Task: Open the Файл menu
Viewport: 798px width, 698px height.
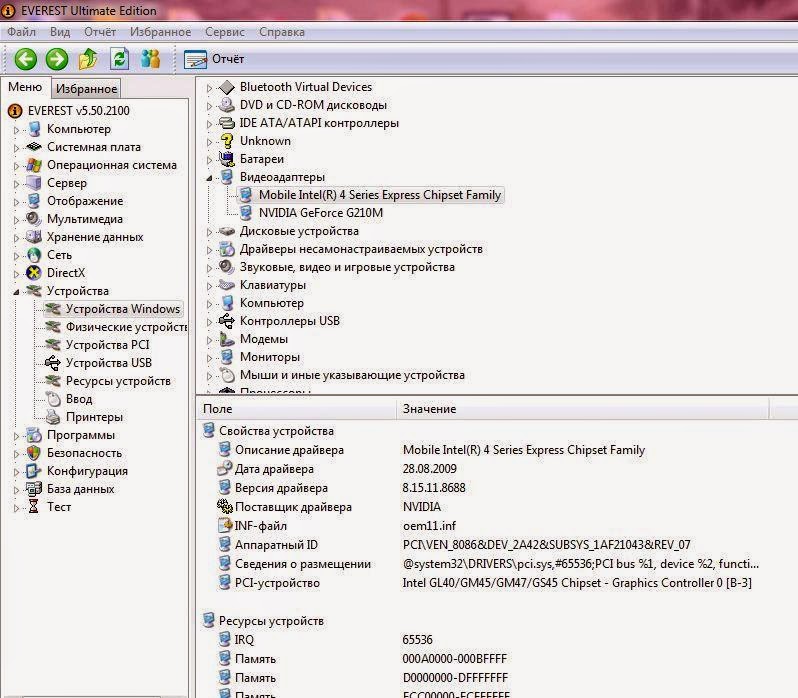Action: coord(21,32)
